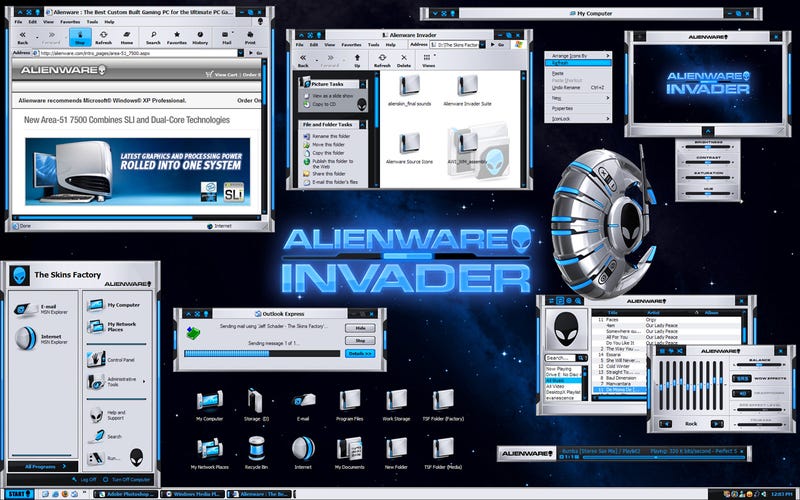Click Go button beside browser address bar
Viewport: 800px width, 500px height.
click(256, 53)
